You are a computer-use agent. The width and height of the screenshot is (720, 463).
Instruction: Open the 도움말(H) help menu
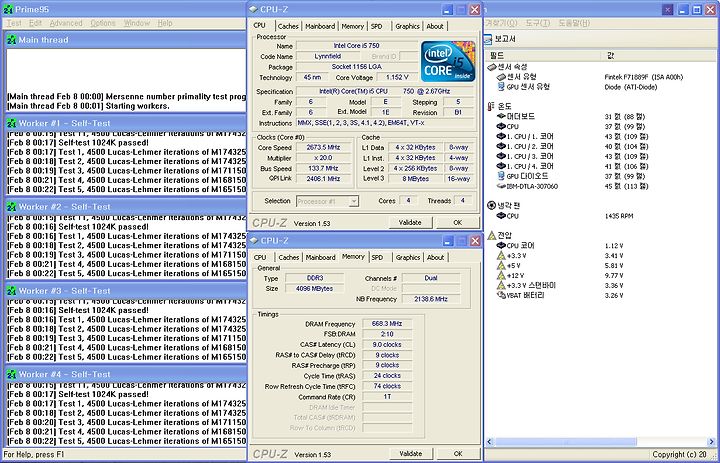point(574,23)
